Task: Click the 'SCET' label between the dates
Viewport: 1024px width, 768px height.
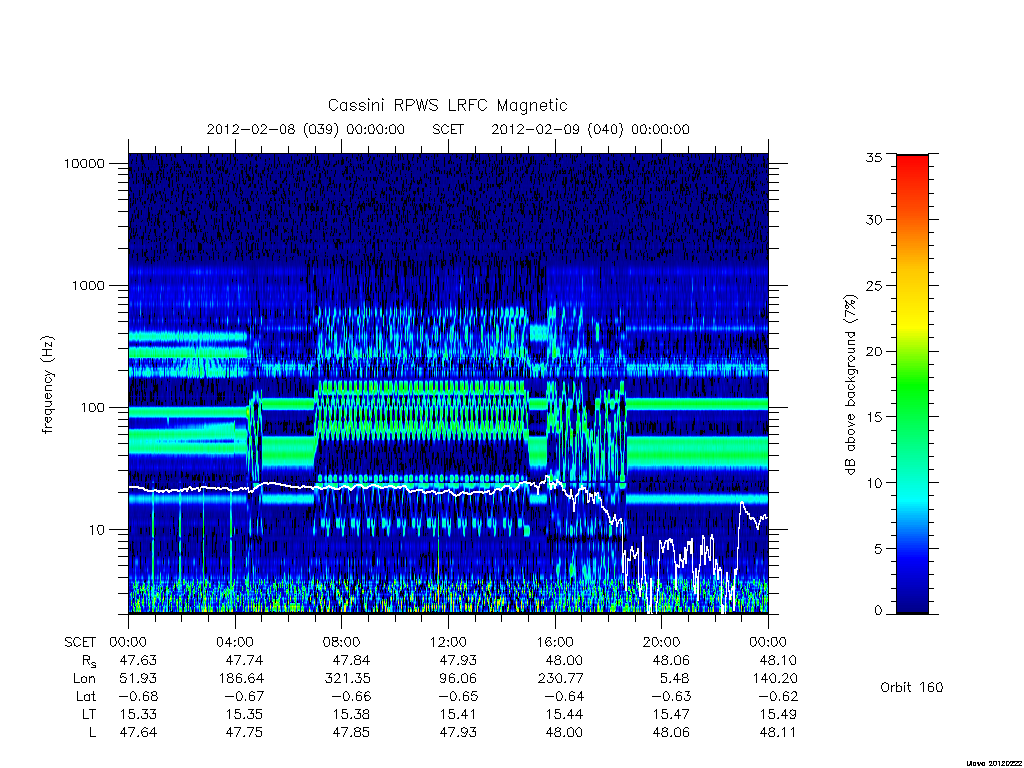Action: pos(448,129)
